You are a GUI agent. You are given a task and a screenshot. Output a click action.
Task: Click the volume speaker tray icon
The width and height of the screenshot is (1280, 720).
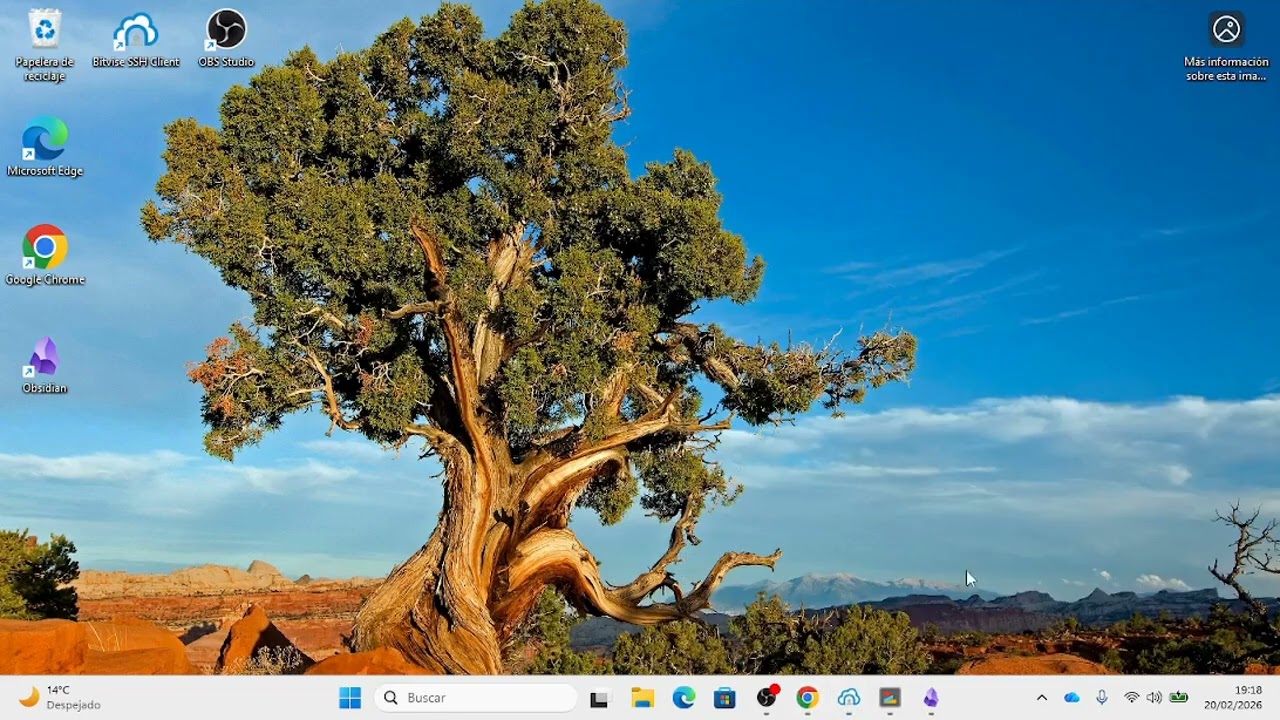(1155, 698)
